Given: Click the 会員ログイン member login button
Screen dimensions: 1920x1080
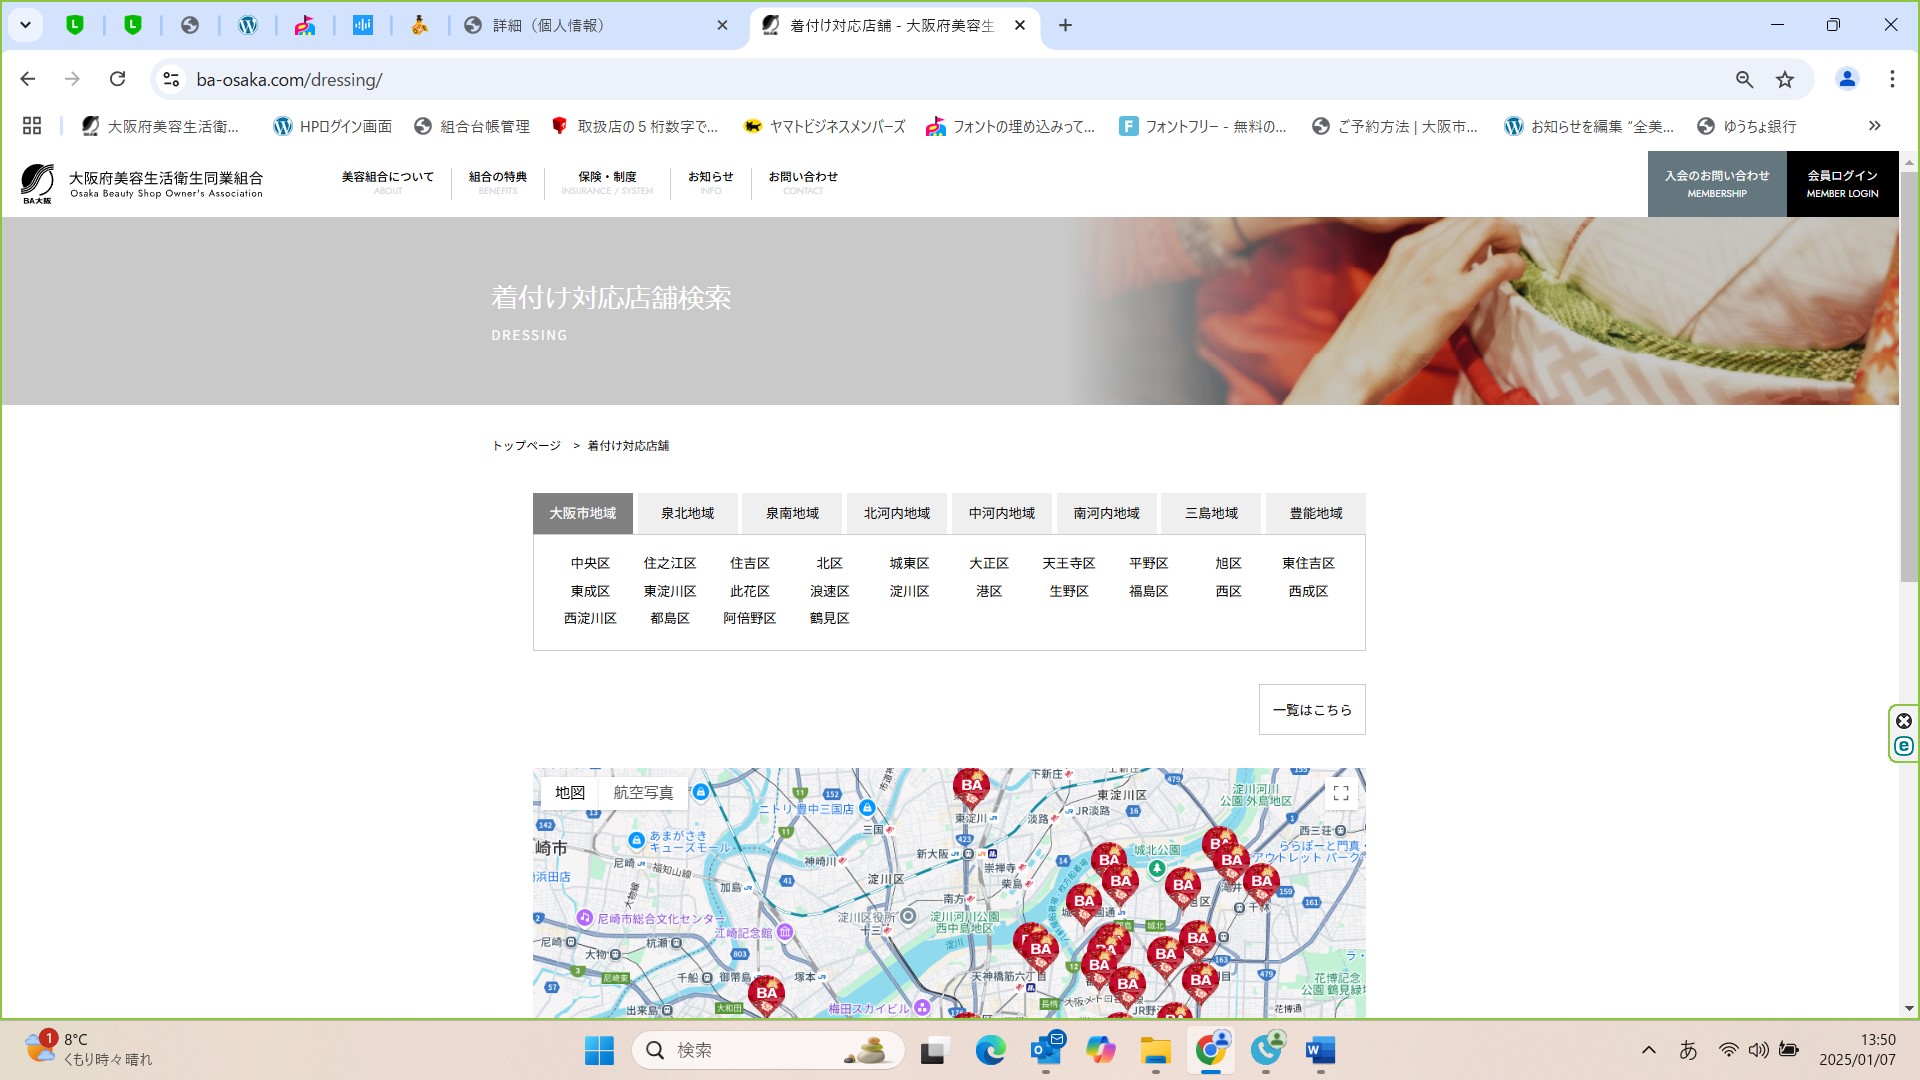Looking at the screenshot, I should 1841,183.
